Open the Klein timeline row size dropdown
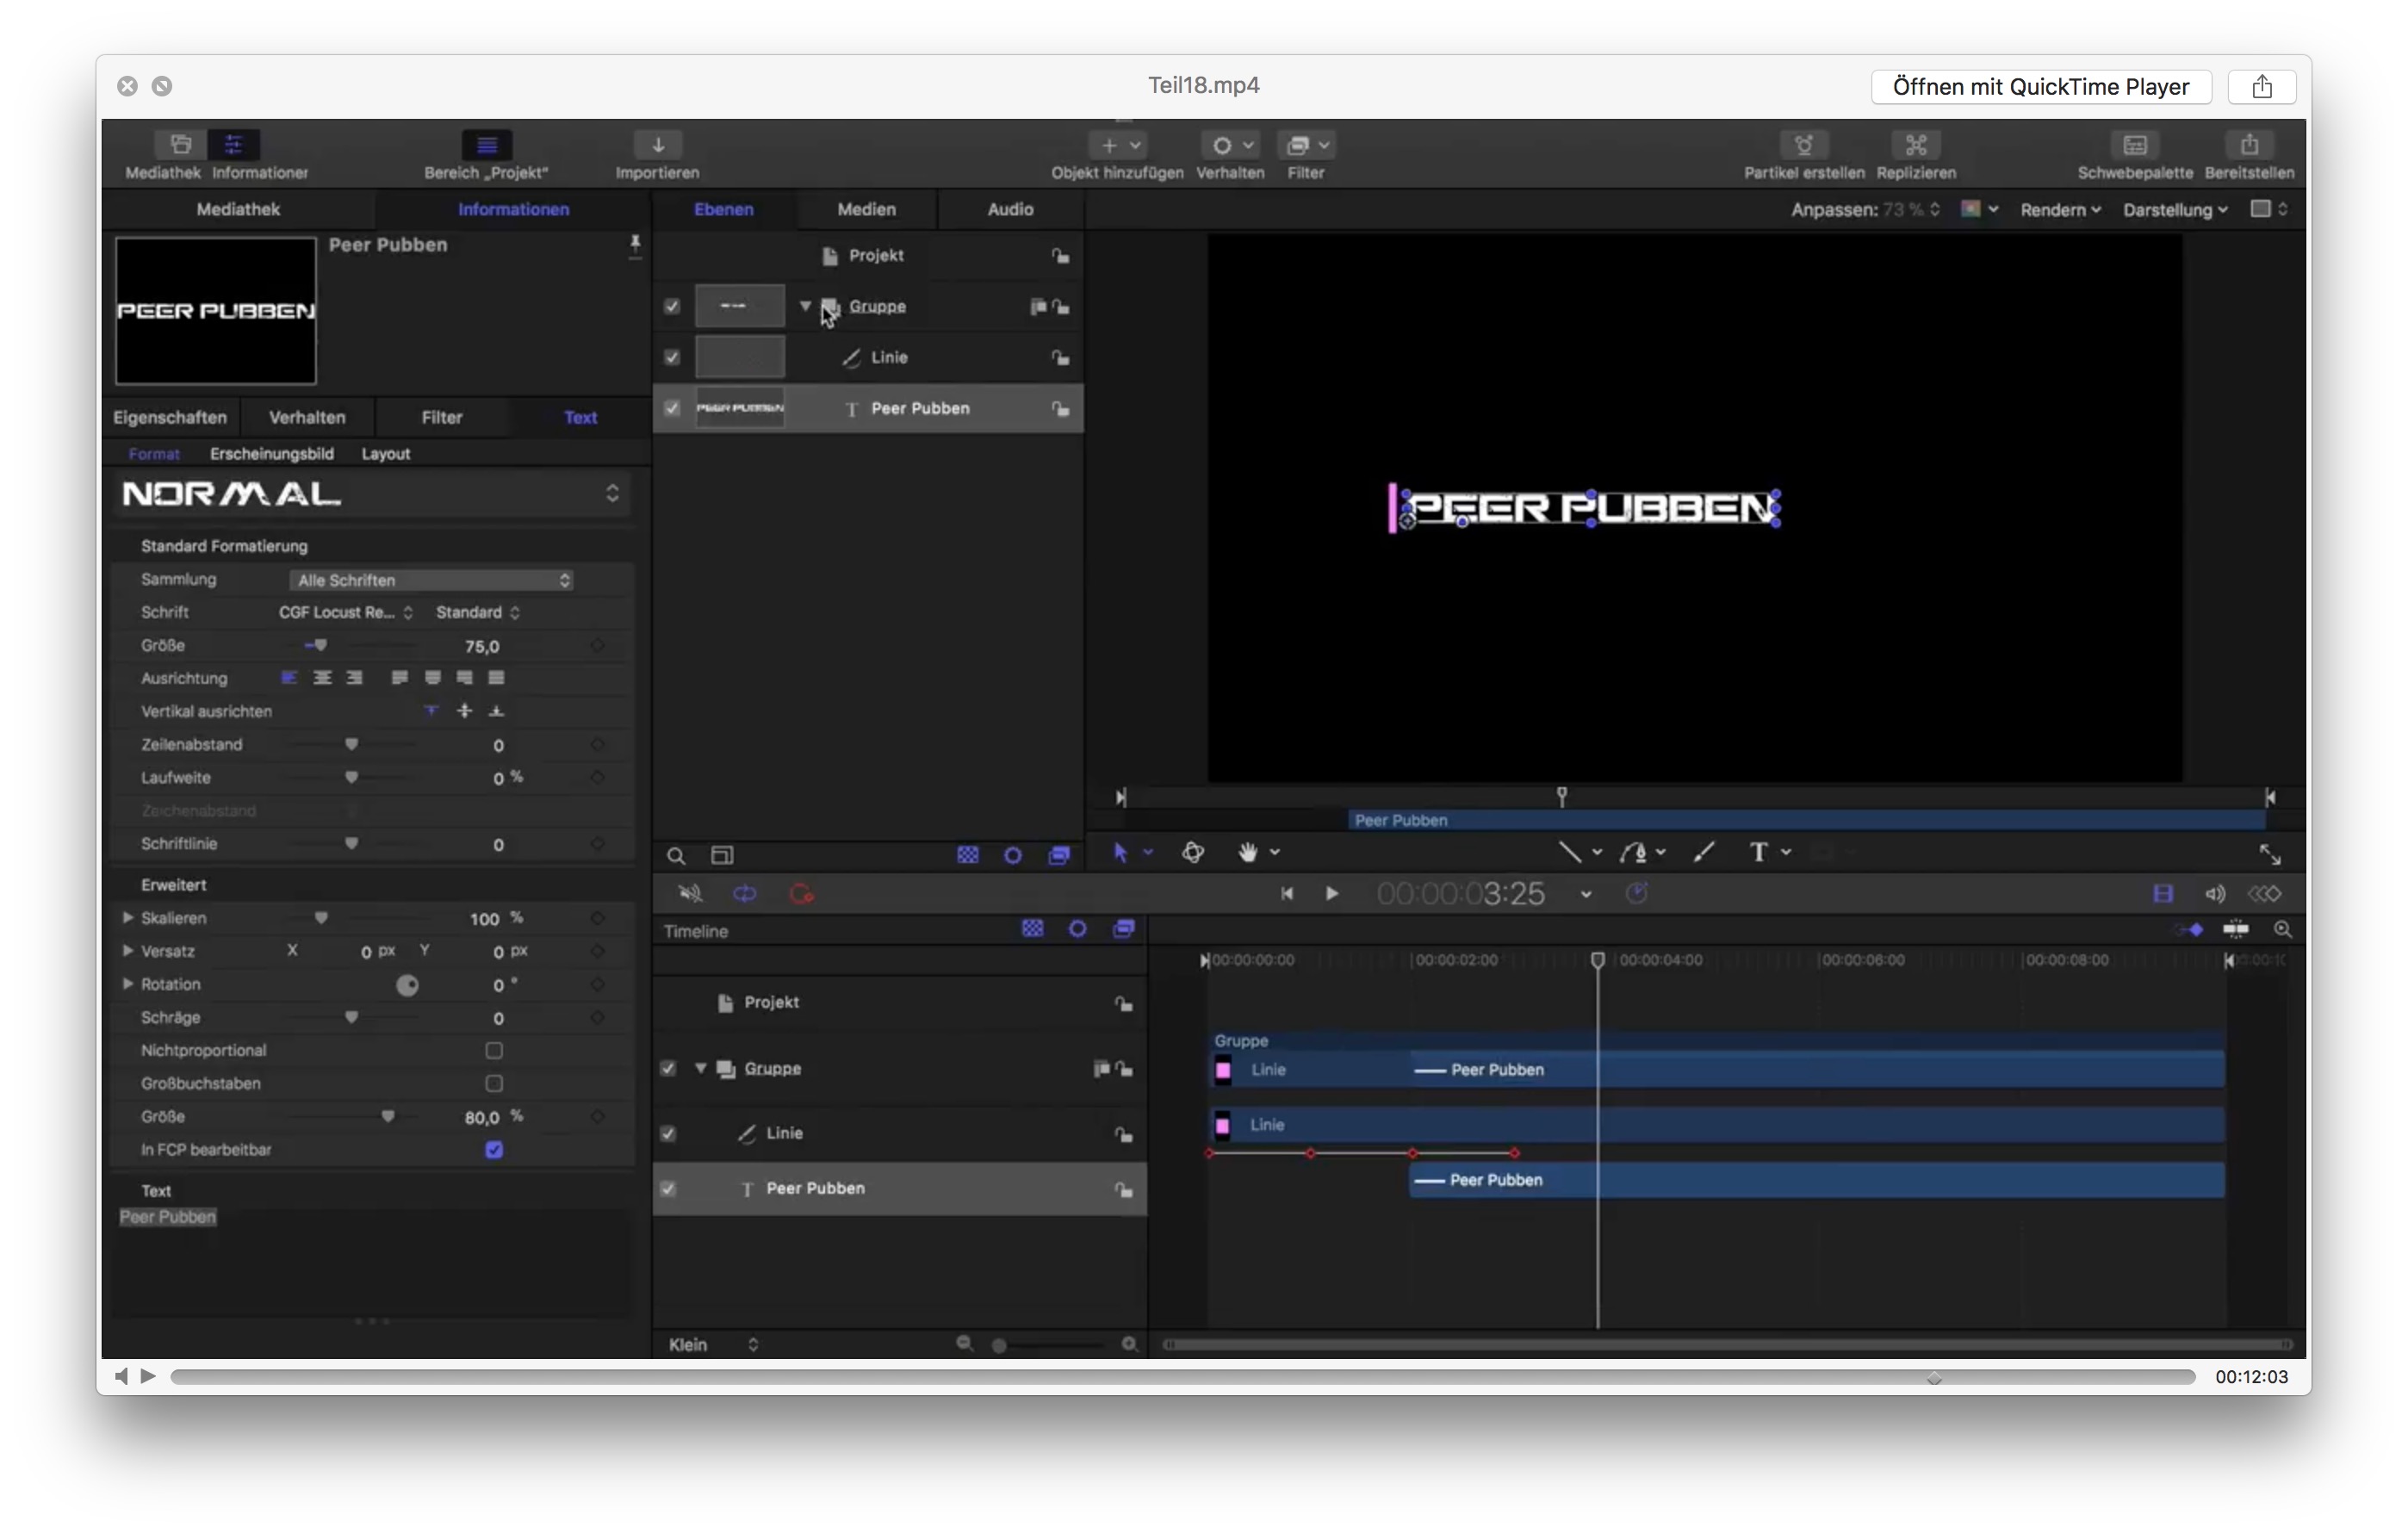The image size is (2408, 1533). [713, 1344]
